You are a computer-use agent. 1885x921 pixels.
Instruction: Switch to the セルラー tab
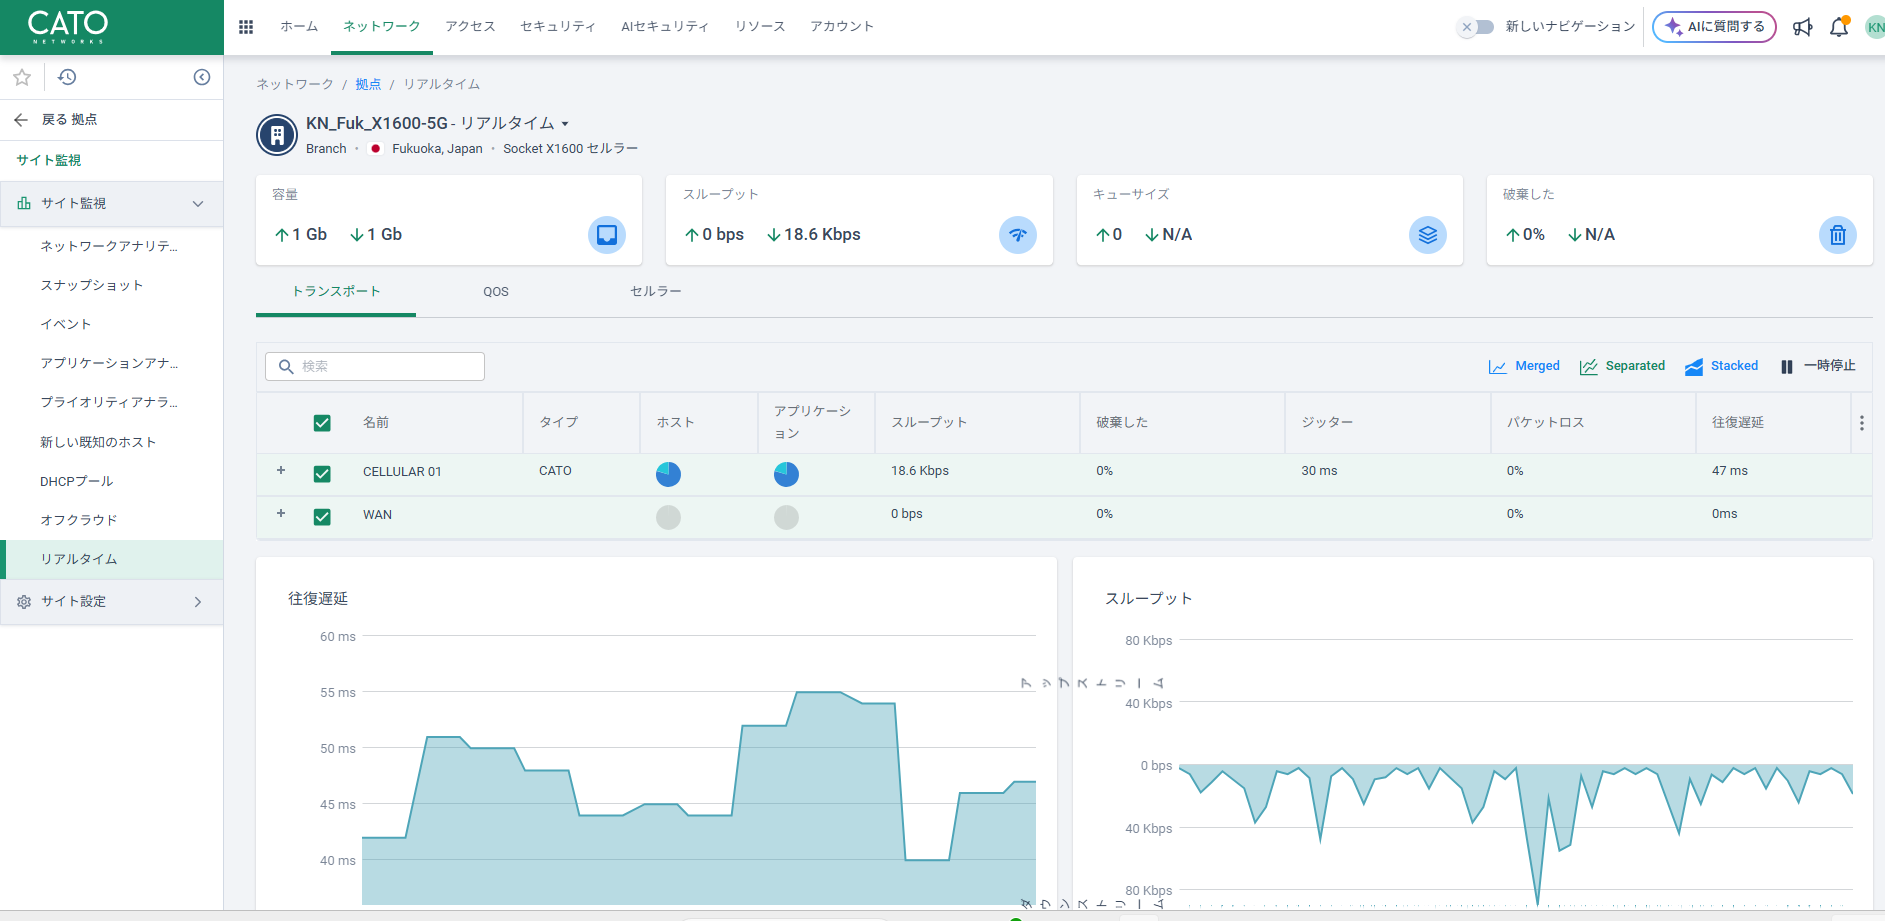(x=656, y=292)
